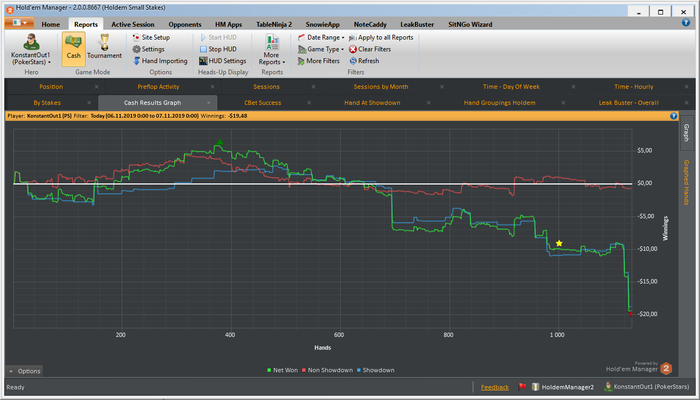Click the yellow star graph marker
The image size is (700, 400).
coord(559,243)
